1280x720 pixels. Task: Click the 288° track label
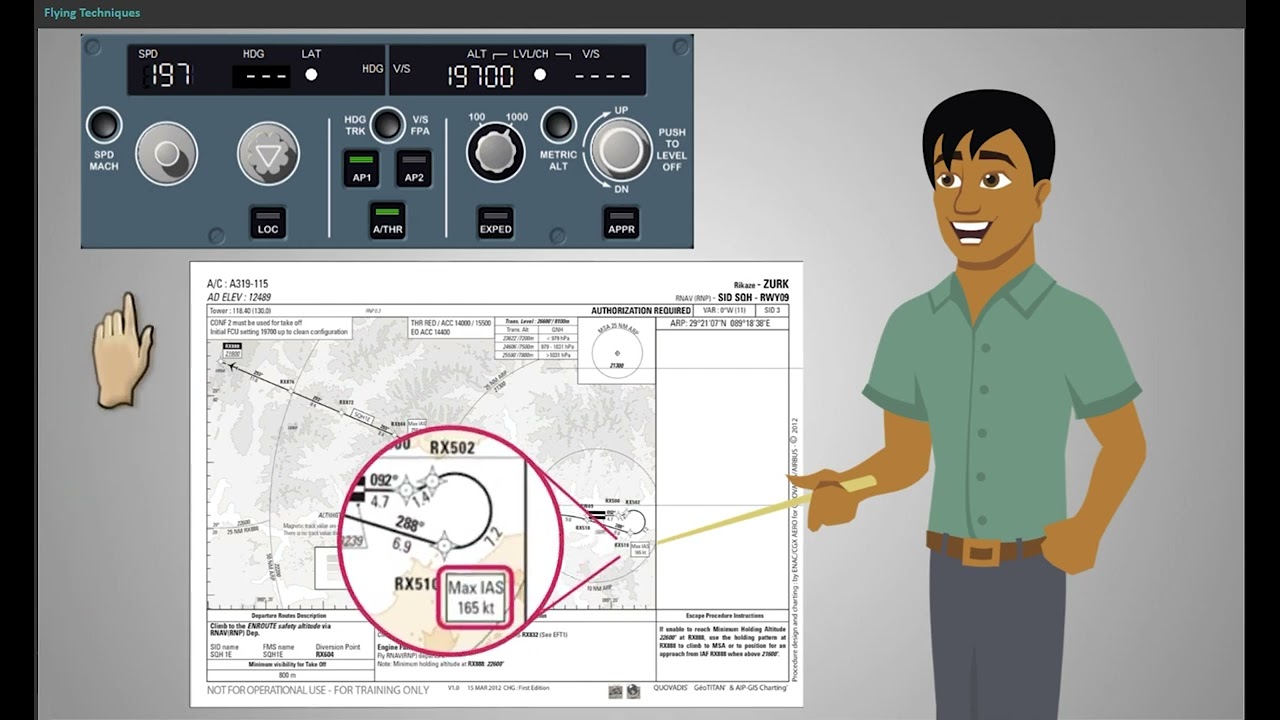408,522
